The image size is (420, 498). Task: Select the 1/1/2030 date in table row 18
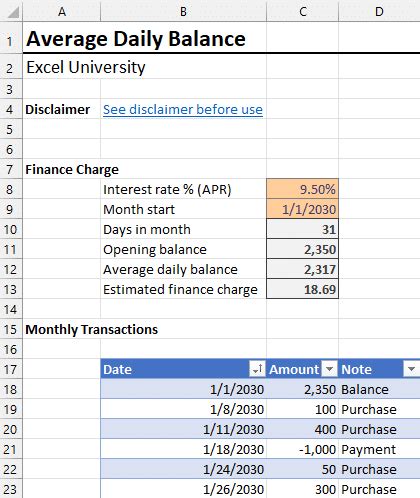183,389
